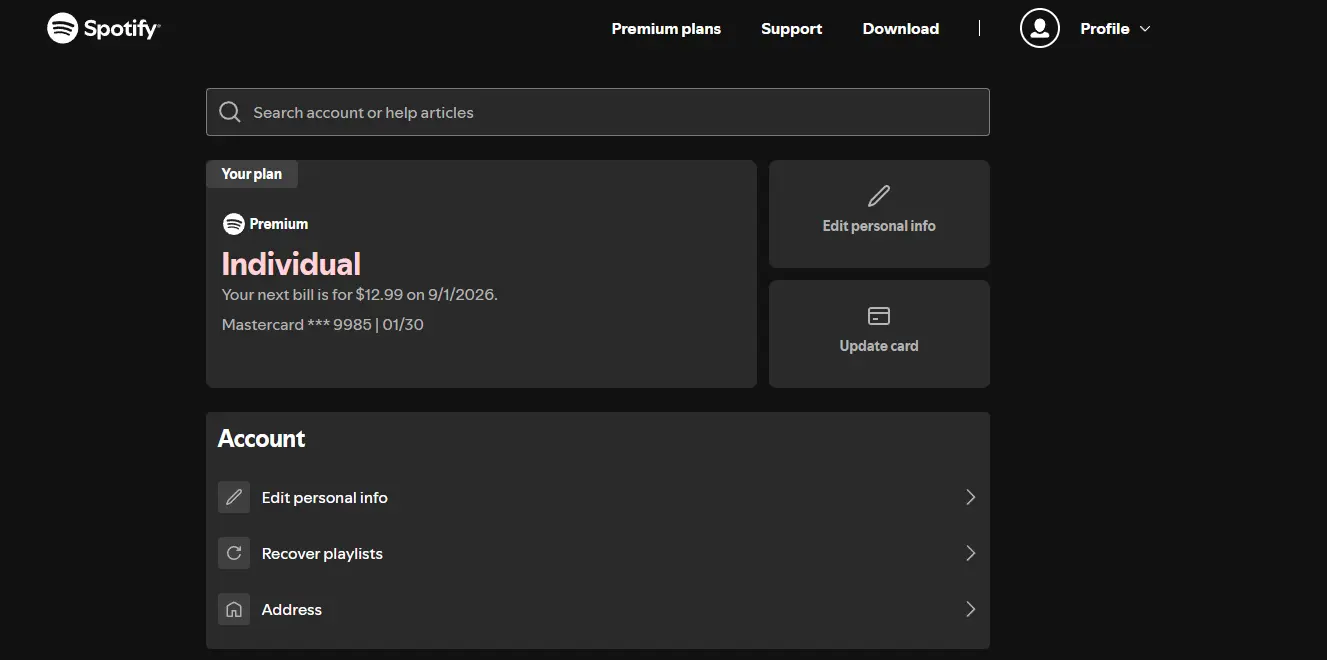Click the Update card tile label

pos(879,346)
